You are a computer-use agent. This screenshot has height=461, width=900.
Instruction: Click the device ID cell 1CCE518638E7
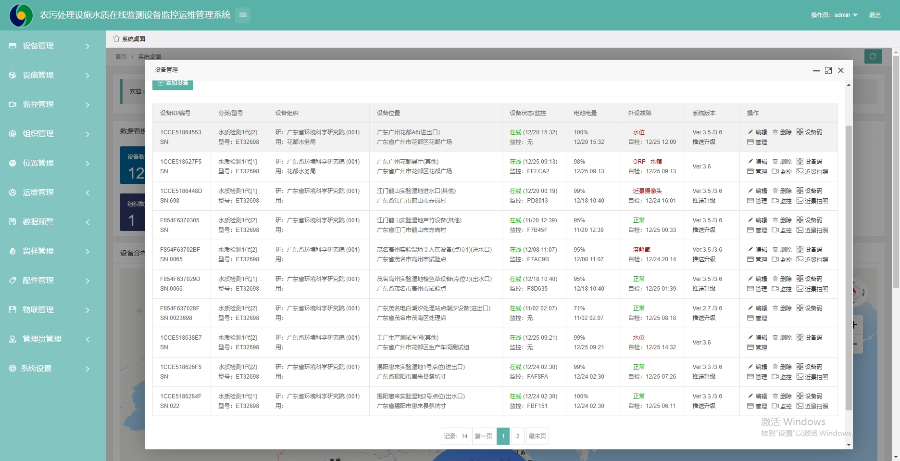coord(181,338)
